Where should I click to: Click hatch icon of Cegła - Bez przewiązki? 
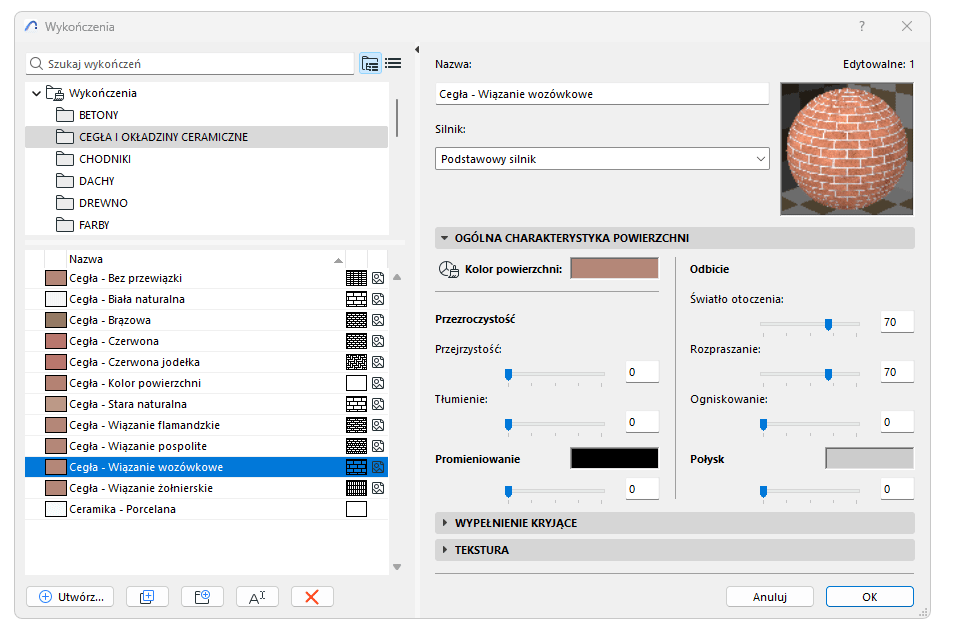click(356, 278)
